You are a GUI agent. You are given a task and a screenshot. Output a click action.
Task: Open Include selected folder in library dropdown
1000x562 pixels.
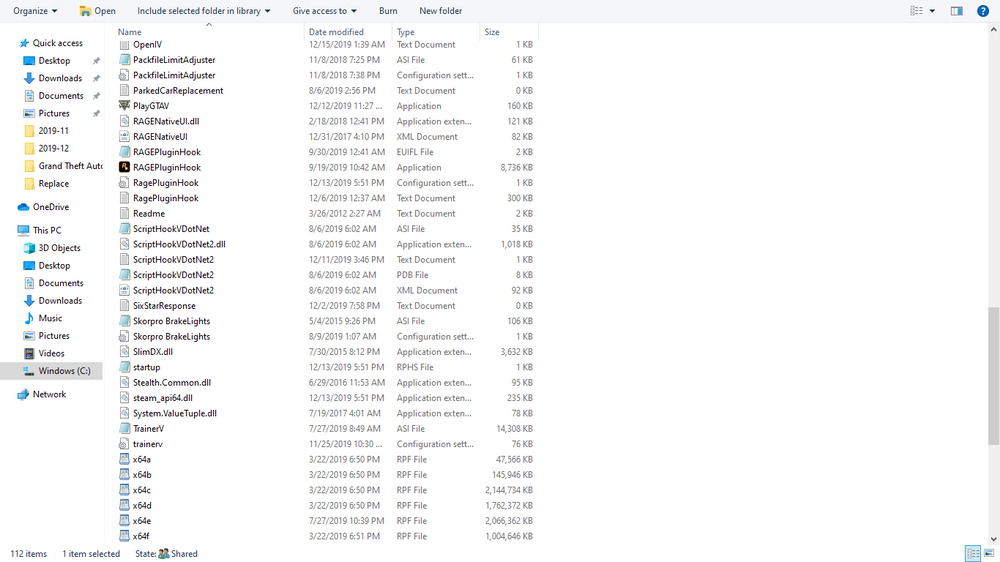click(x=203, y=11)
